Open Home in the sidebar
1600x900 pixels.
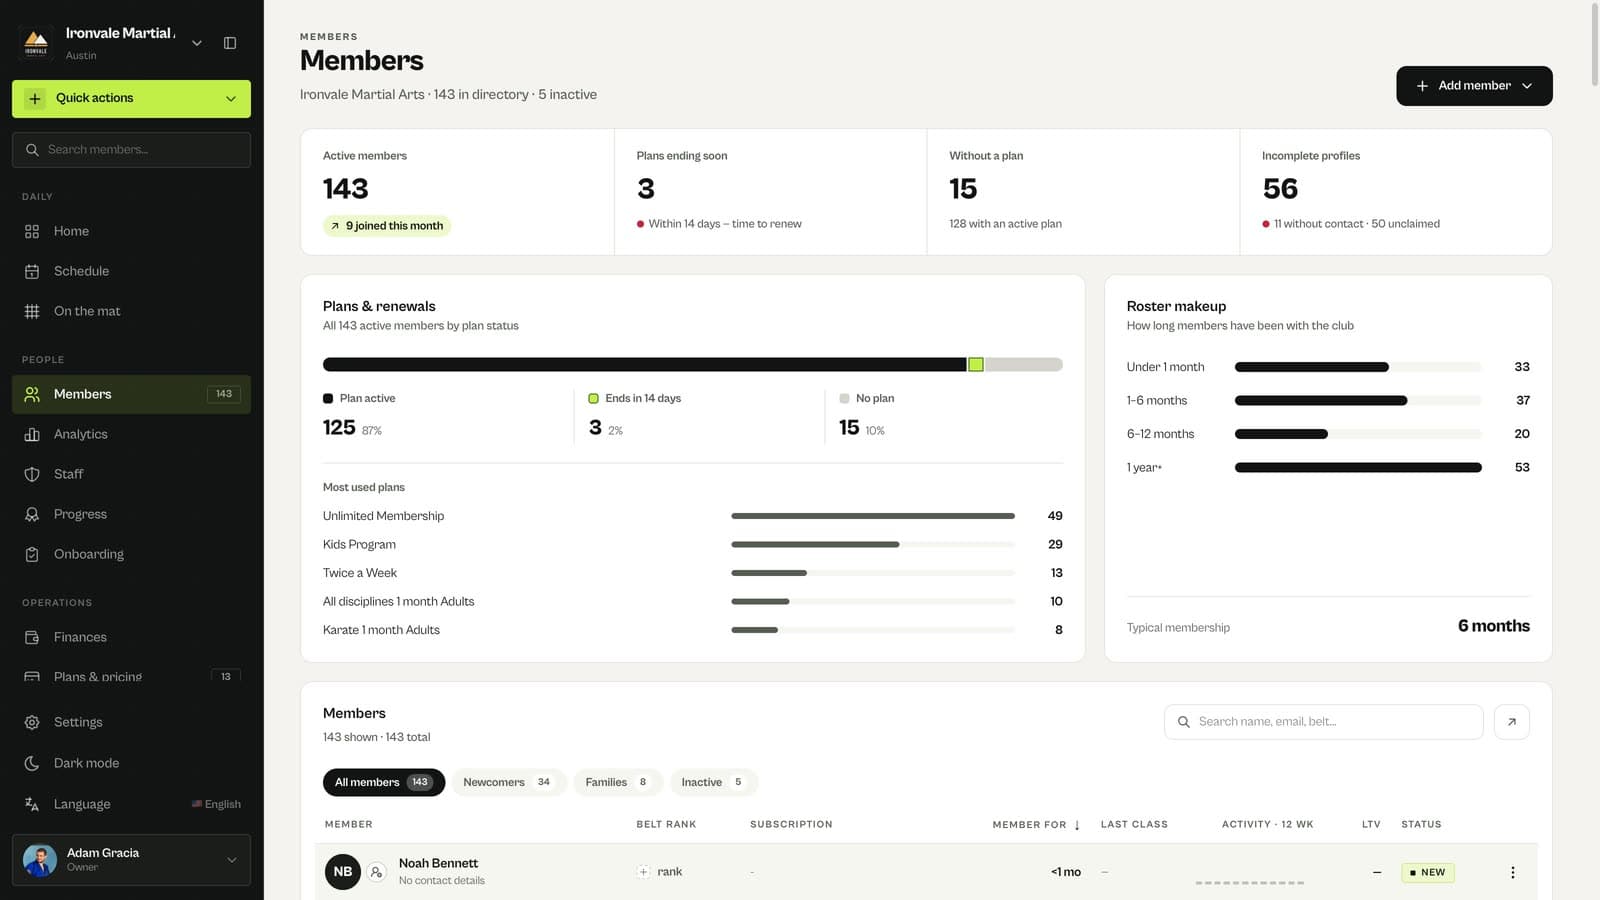[x=131, y=231]
